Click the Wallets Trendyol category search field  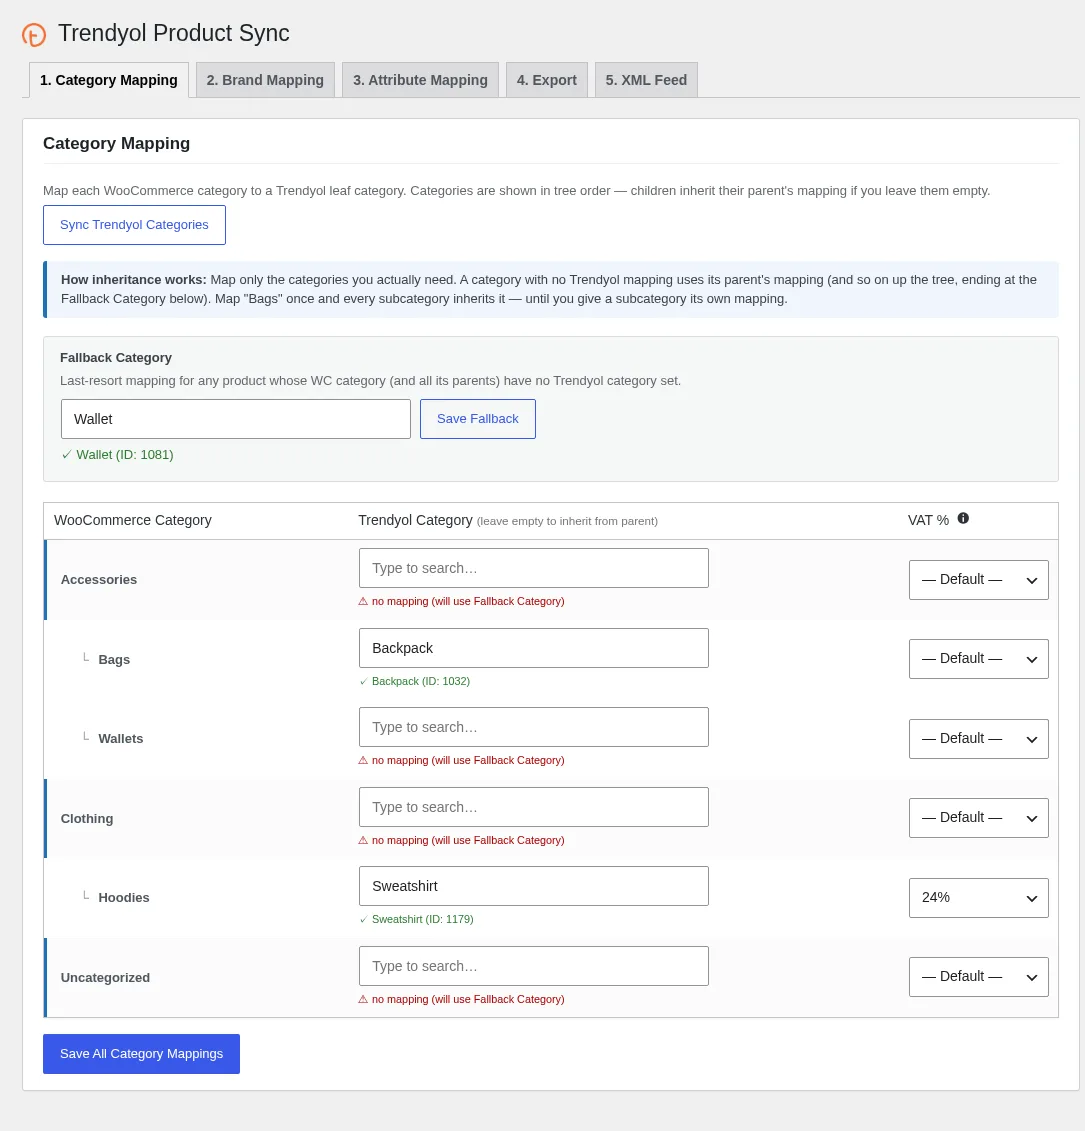coord(534,727)
